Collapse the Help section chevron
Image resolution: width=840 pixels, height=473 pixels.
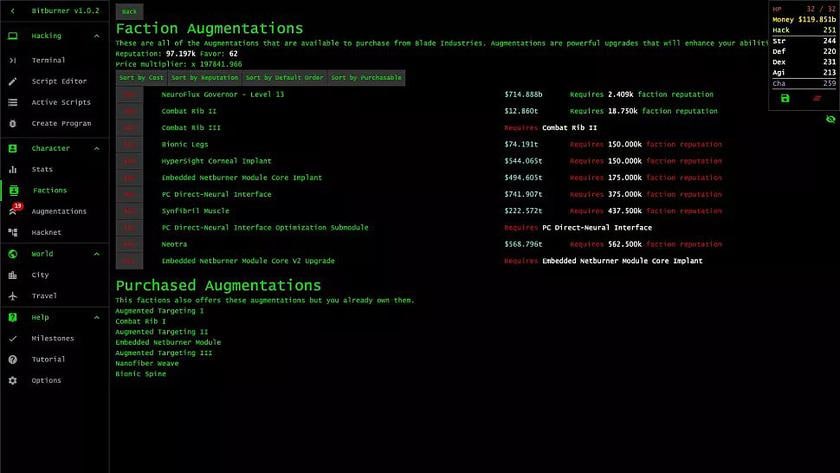pos(97,317)
